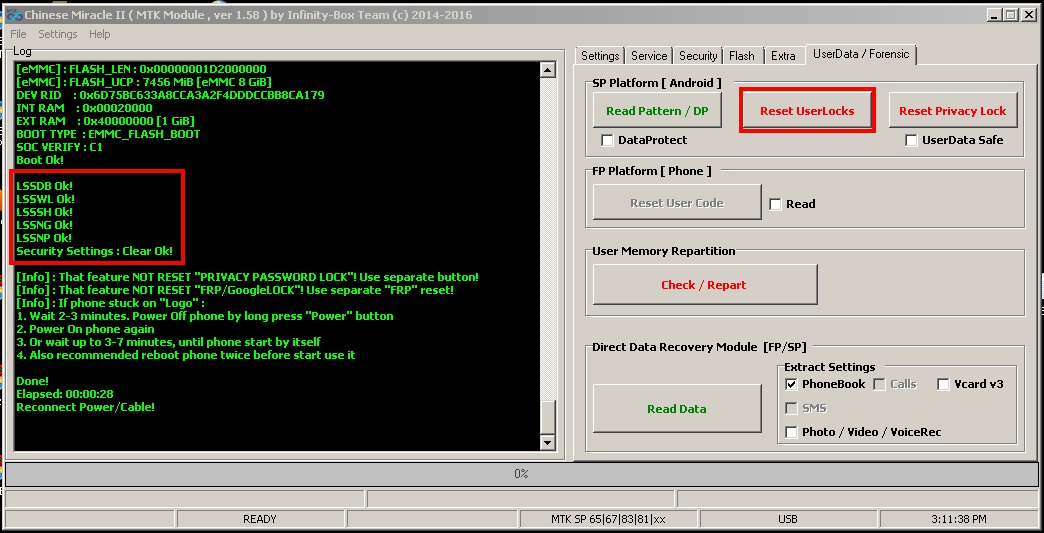Click the PRIVACY PASSWORD LOCK info log line
Screen dimensions: 1044x533
(247, 277)
